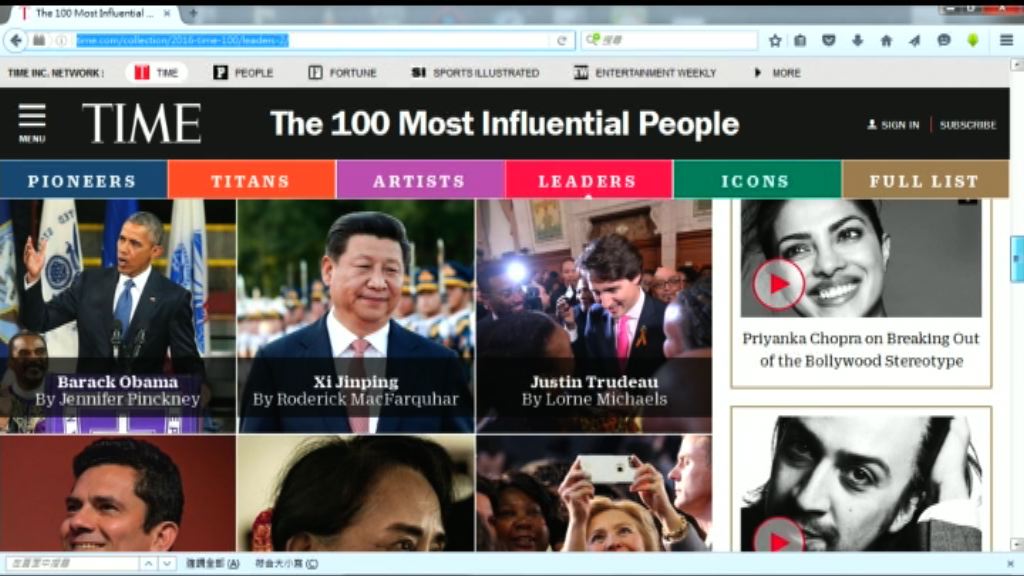Close the find bar at the bottom

click(1010, 564)
